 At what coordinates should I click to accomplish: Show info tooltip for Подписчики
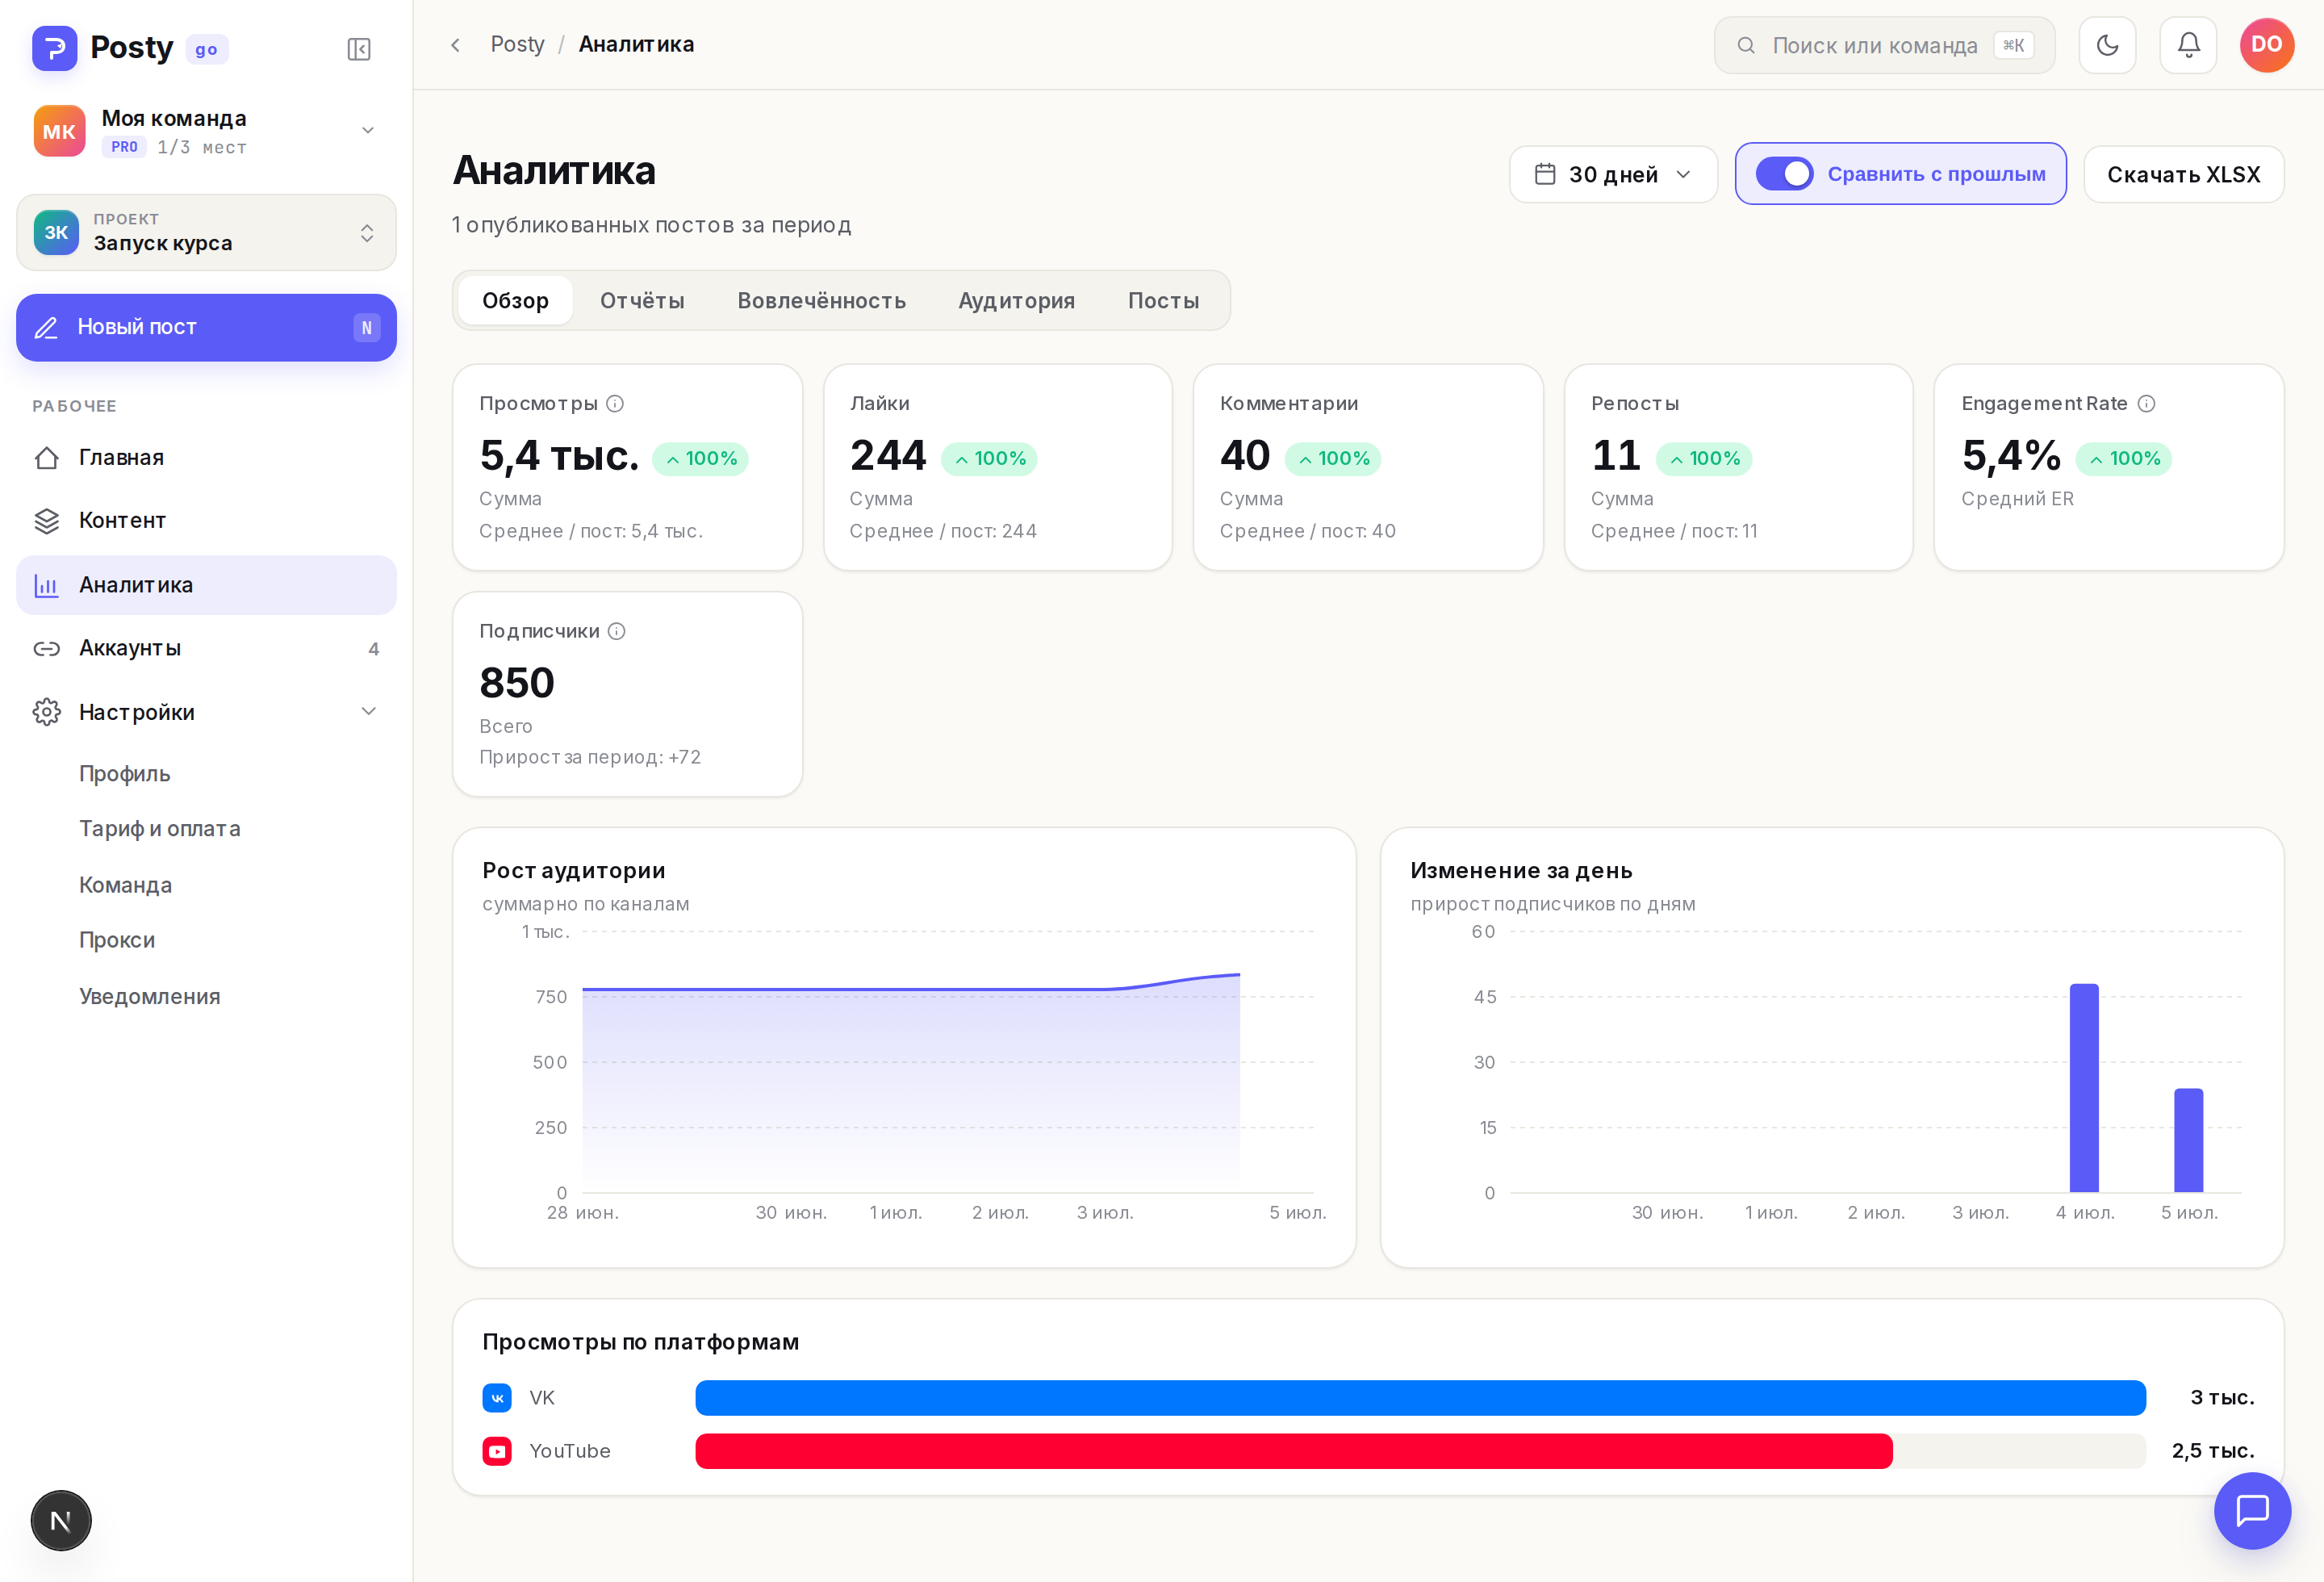coord(617,631)
